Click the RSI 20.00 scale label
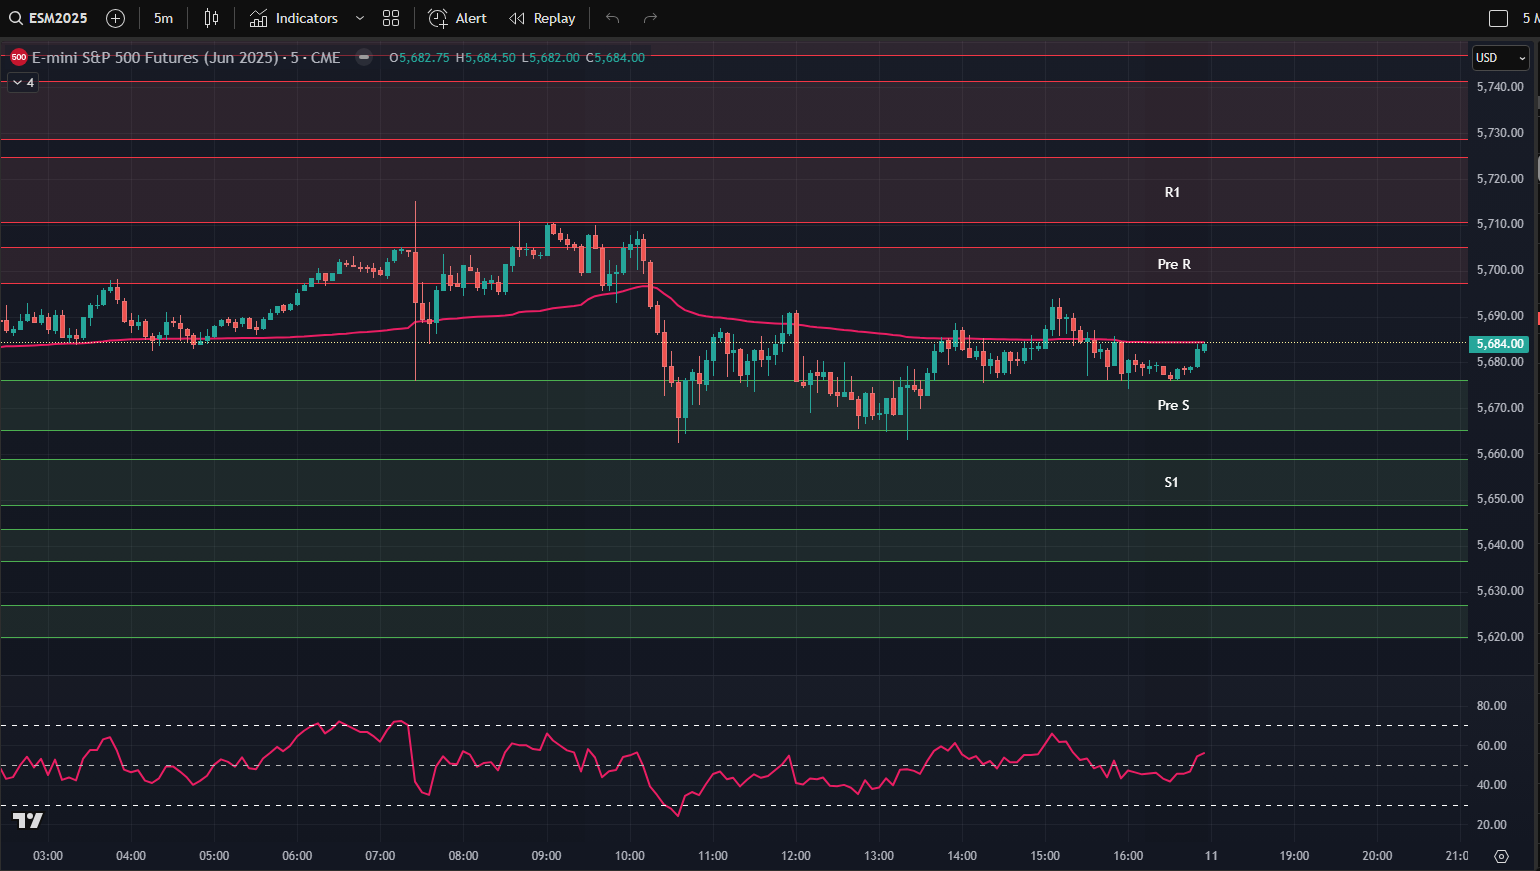 coord(1492,825)
